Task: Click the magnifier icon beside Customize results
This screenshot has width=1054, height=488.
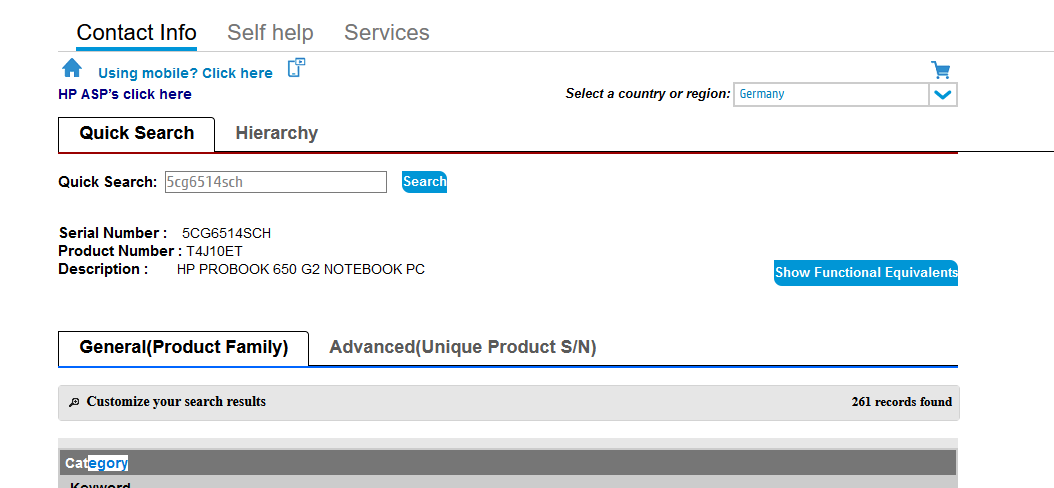Action: pos(75,402)
